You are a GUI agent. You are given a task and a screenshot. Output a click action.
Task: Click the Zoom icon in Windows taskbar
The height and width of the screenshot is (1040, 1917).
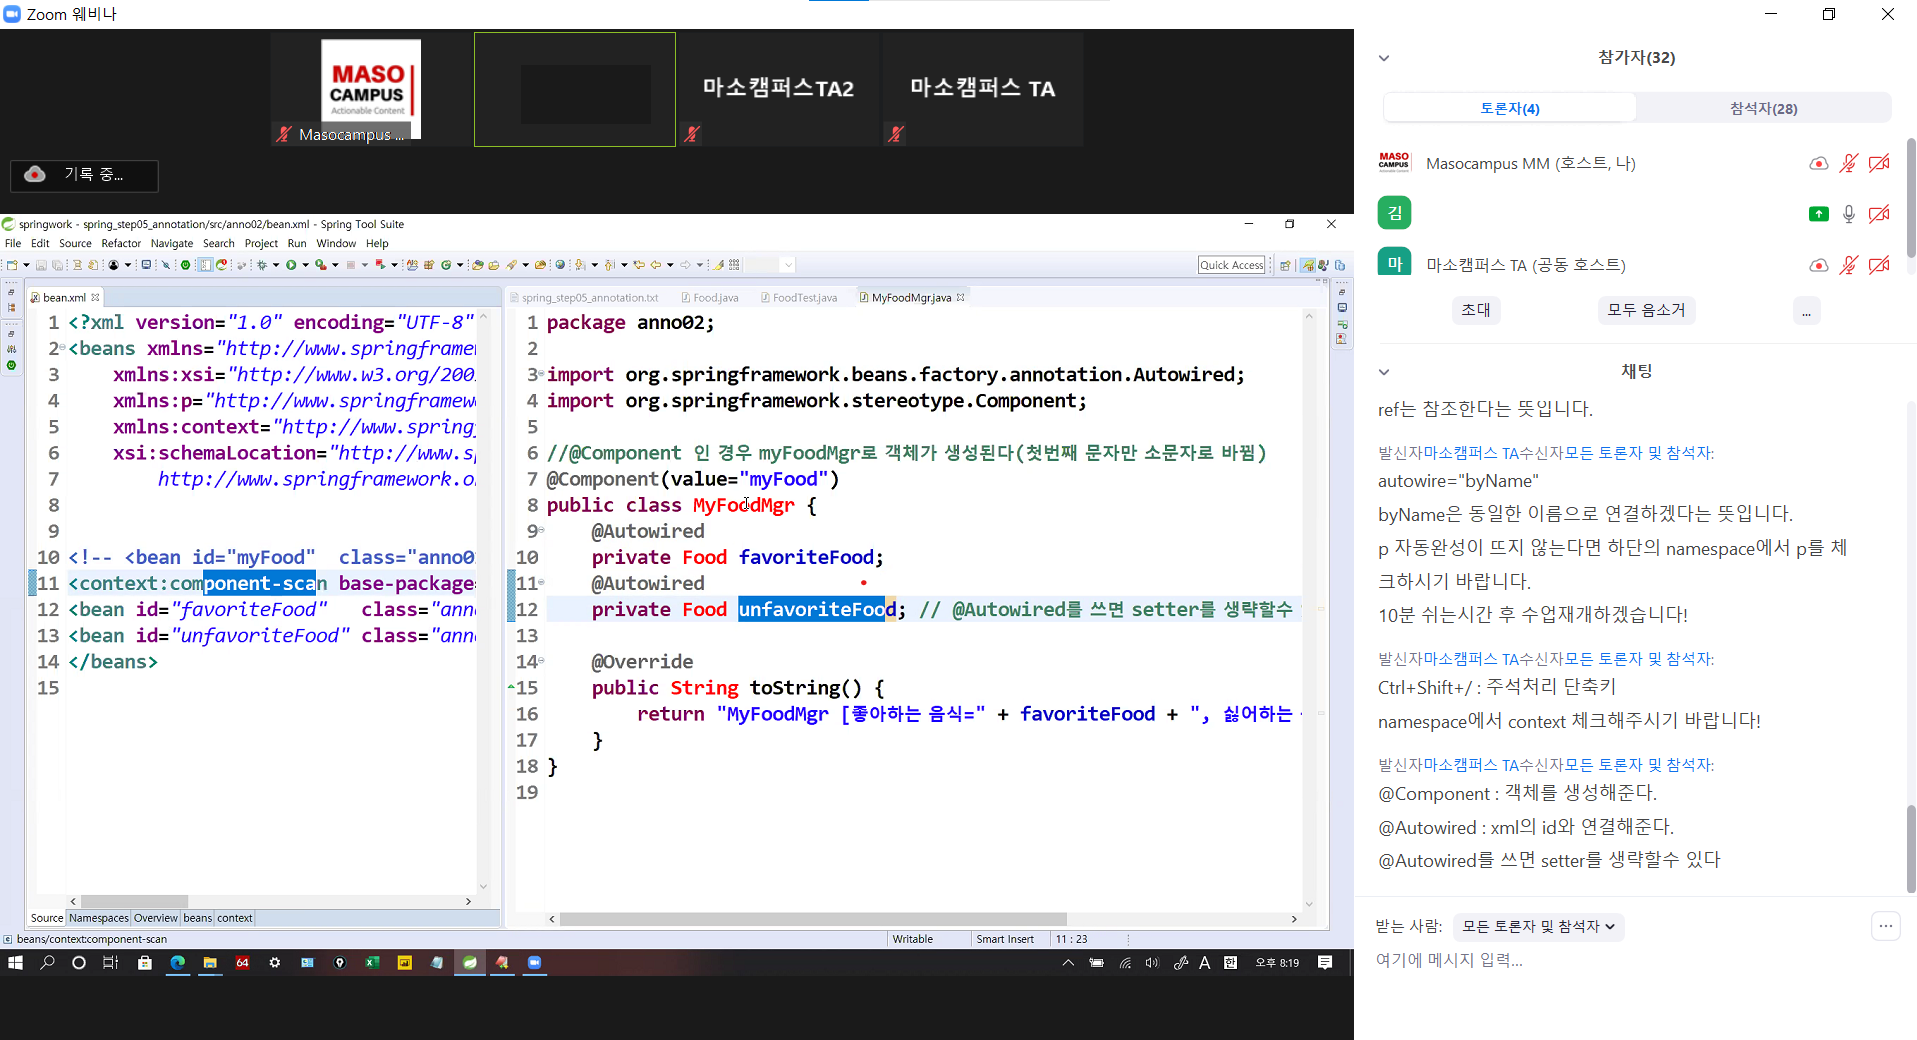(x=534, y=962)
